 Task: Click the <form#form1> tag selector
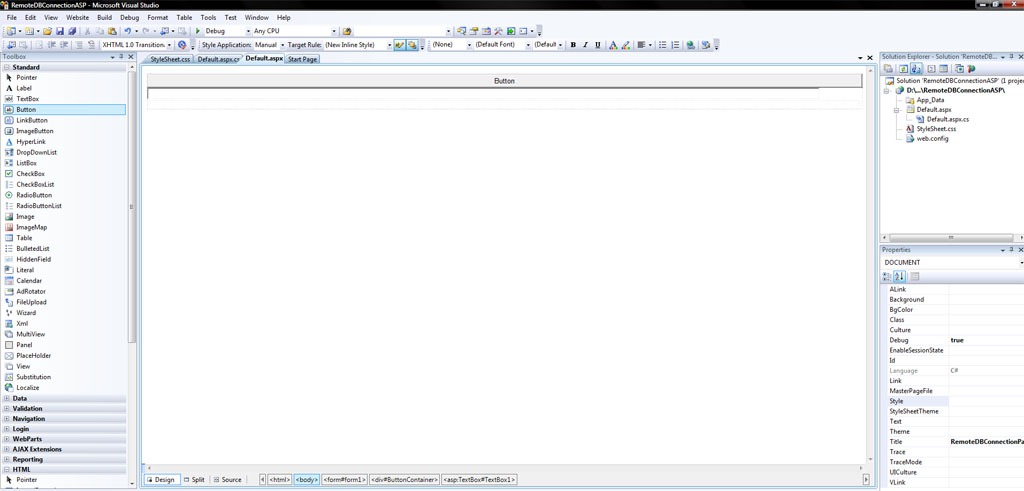[x=344, y=480]
